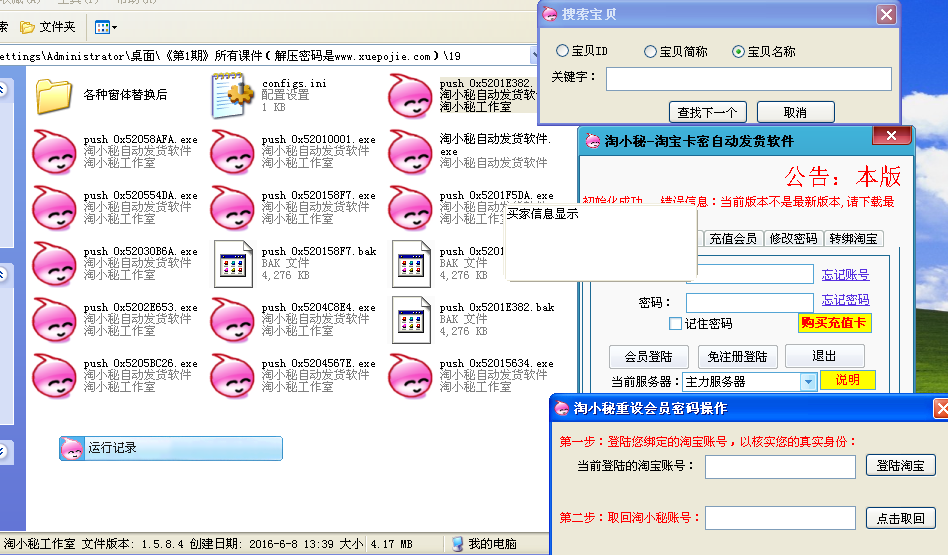This screenshot has height=555, width=948.
Task: Select push 0x52058AFA.exe icon
Action: coord(54,152)
